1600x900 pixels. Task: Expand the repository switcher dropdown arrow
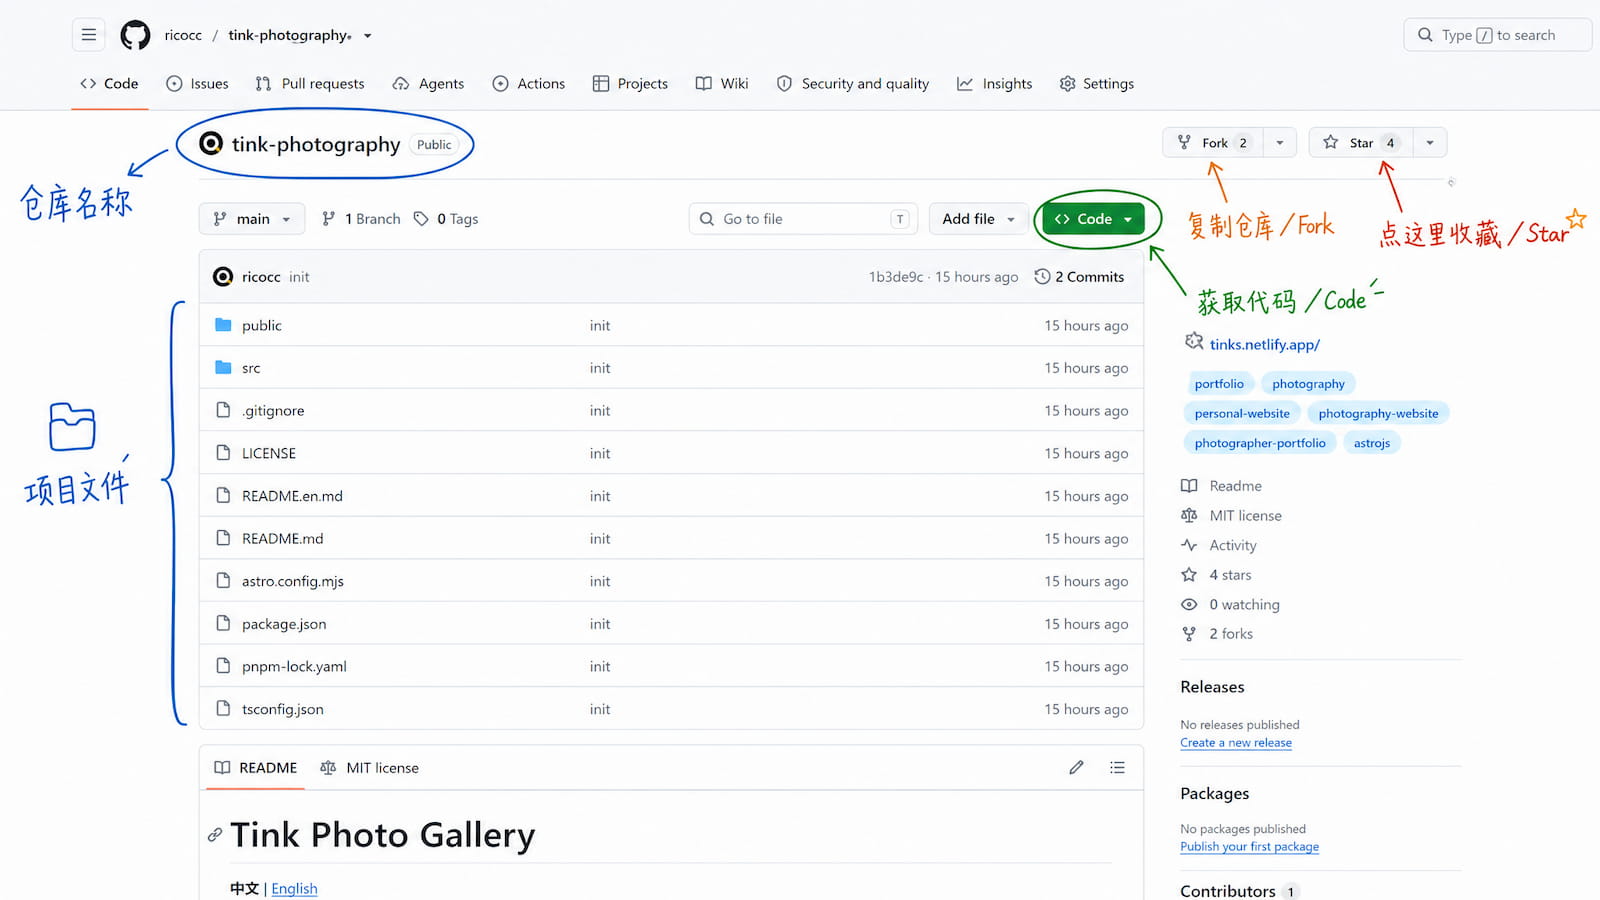(x=368, y=36)
